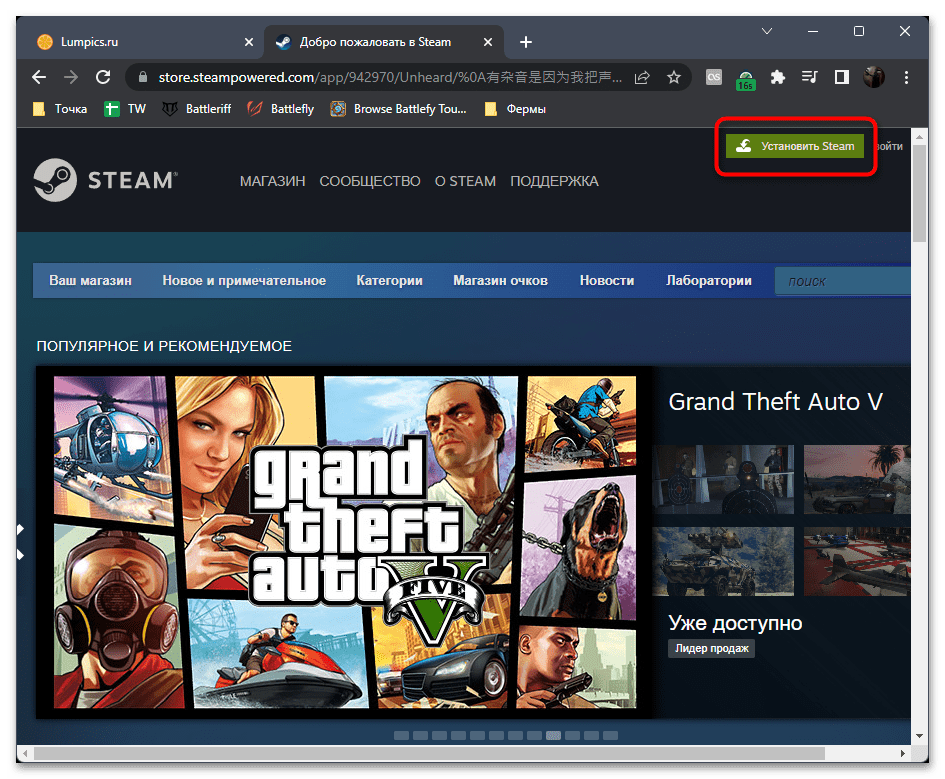Open the Точка bookmark folder
This screenshot has width=945, height=779.
pos(60,109)
